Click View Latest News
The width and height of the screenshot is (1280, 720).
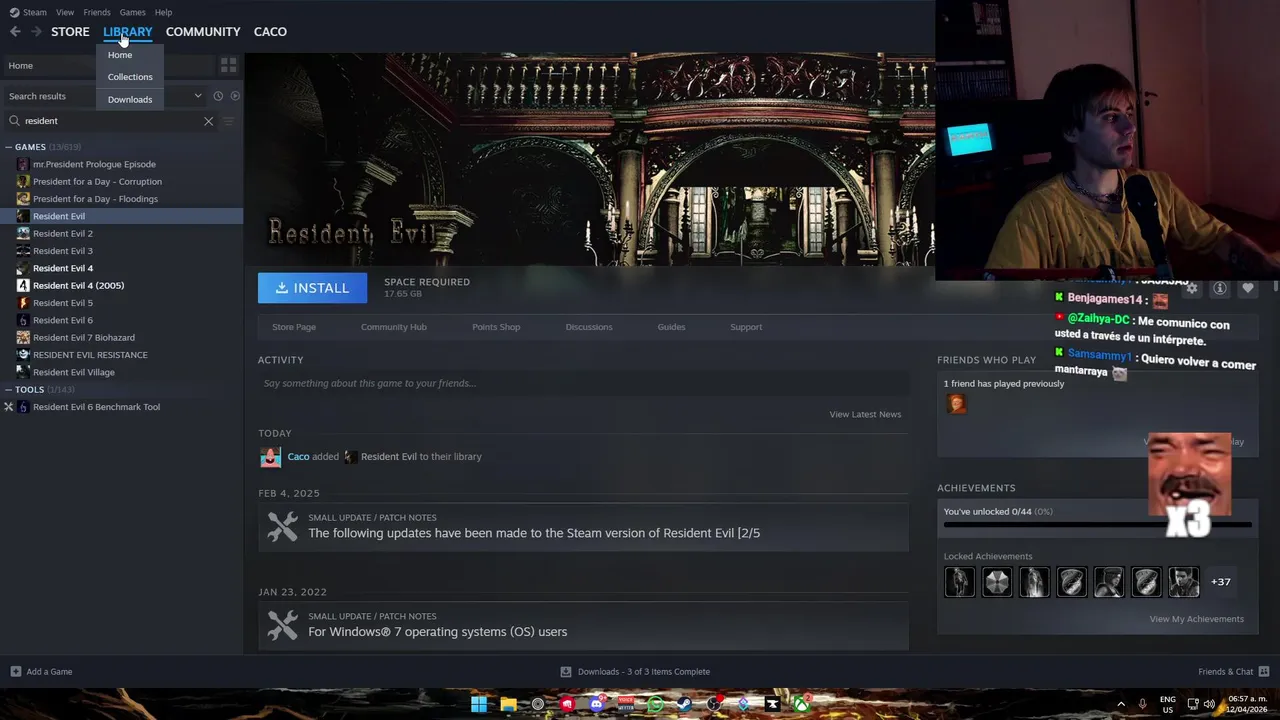click(865, 414)
